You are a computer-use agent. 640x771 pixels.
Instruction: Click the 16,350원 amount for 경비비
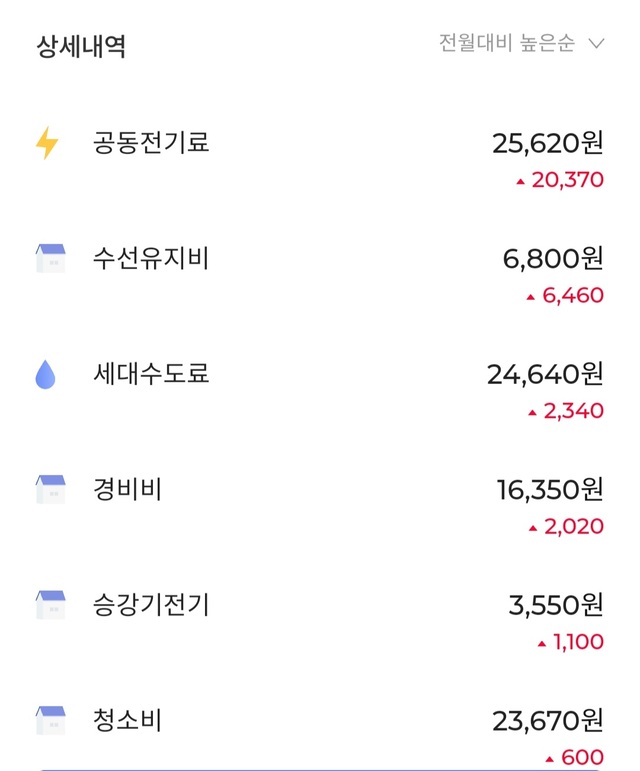pyautogui.click(x=550, y=490)
